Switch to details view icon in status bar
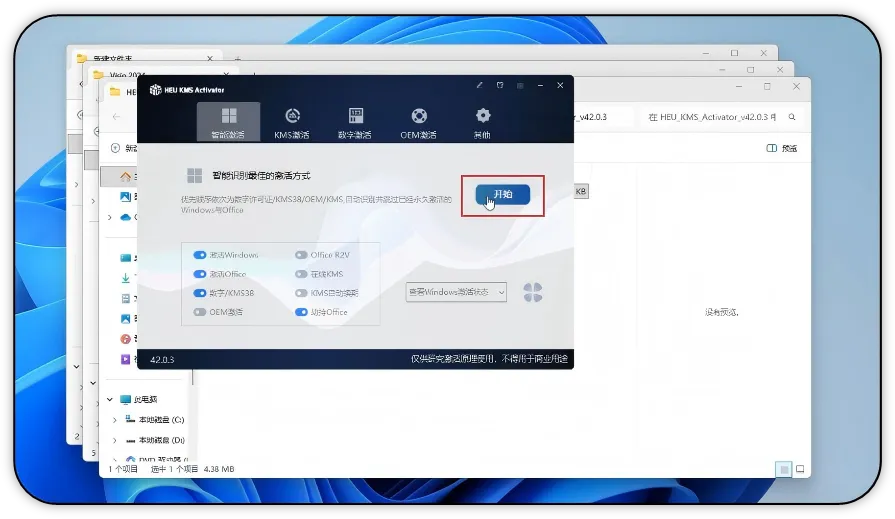The width and height of the screenshot is (895, 519). [784, 469]
